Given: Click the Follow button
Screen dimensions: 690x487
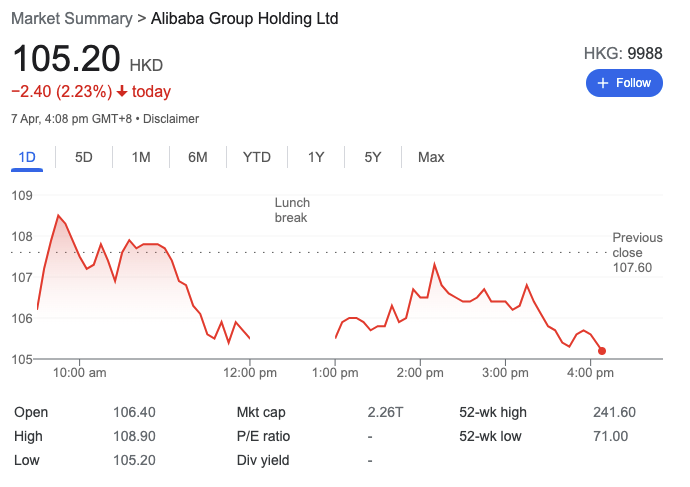Looking at the screenshot, I should point(624,83).
